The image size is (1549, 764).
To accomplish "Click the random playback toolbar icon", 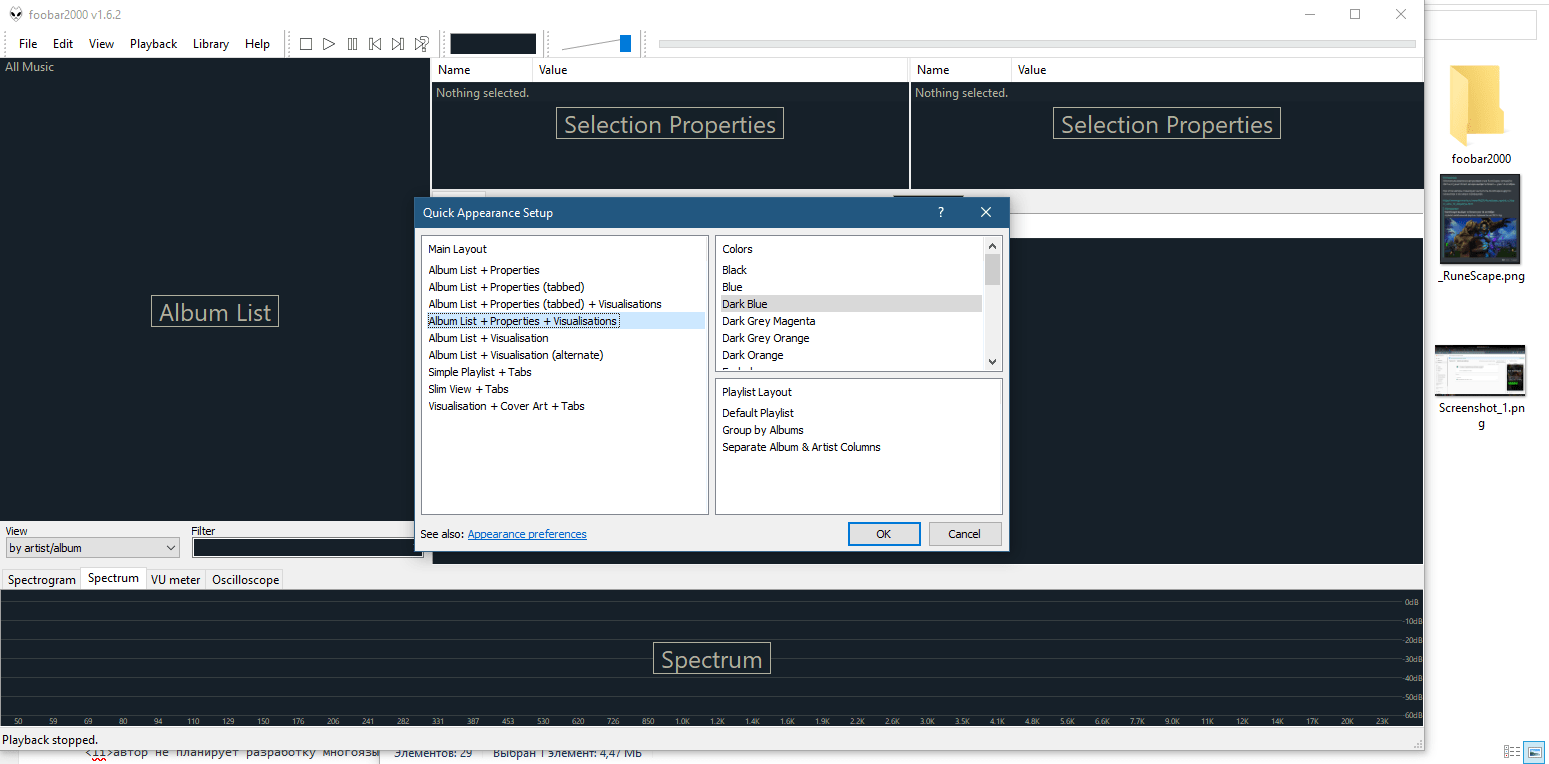I will [422, 44].
